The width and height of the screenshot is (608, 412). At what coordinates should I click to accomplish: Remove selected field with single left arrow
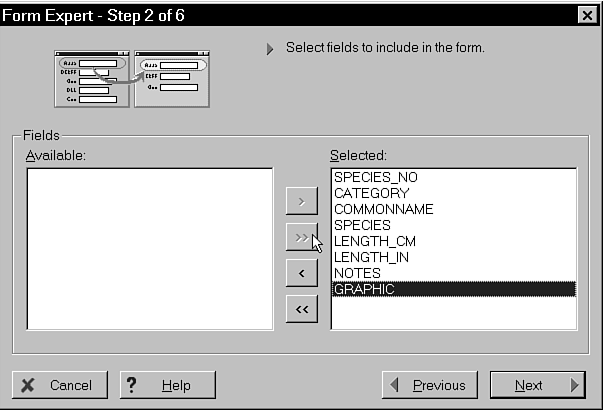click(301, 272)
